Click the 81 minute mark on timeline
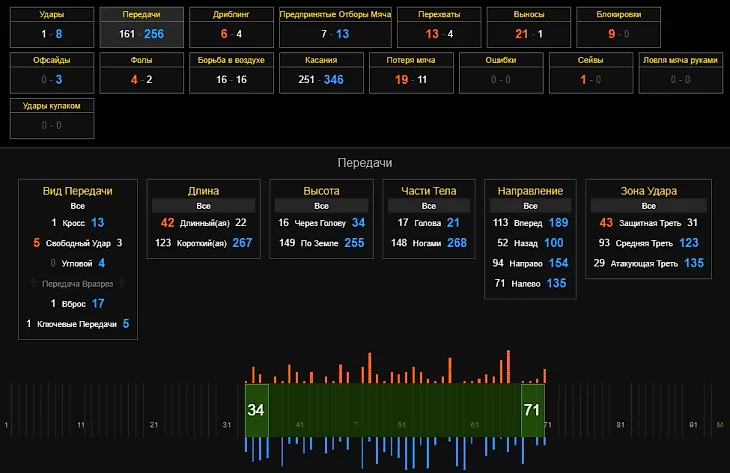Viewport: 730px width, 473px height. click(621, 425)
